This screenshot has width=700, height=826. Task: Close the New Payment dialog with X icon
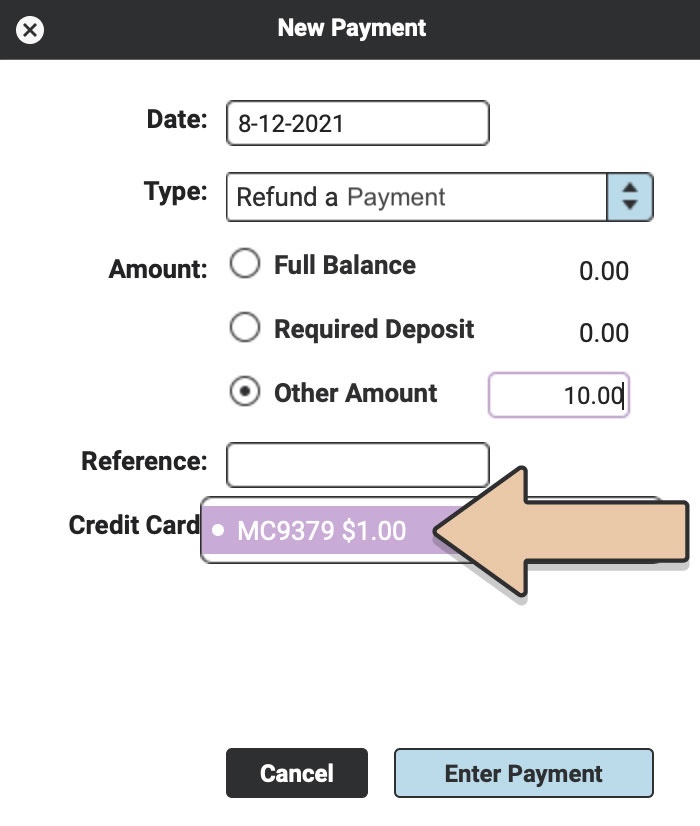click(x=31, y=30)
